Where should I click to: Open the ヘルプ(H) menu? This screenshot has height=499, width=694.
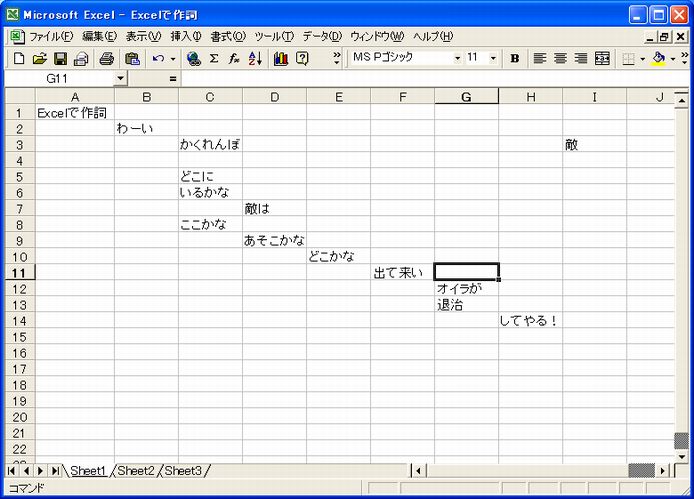pyautogui.click(x=433, y=36)
